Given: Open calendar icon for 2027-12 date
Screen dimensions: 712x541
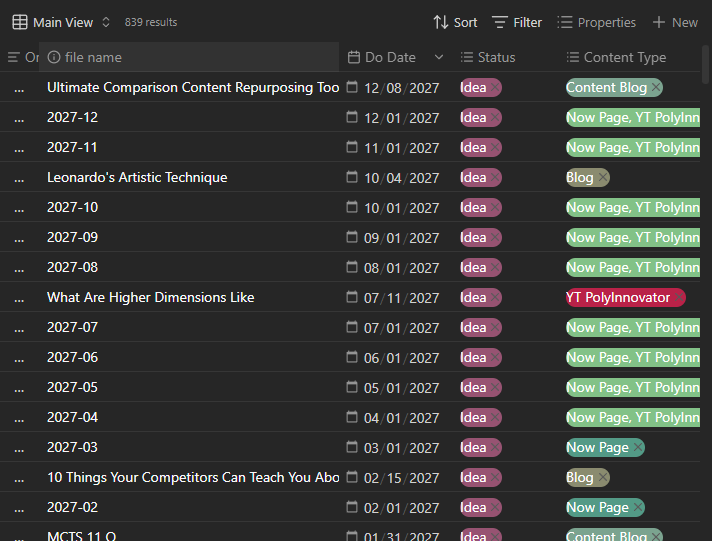Looking at the screenshot, I should click(352, 118).
